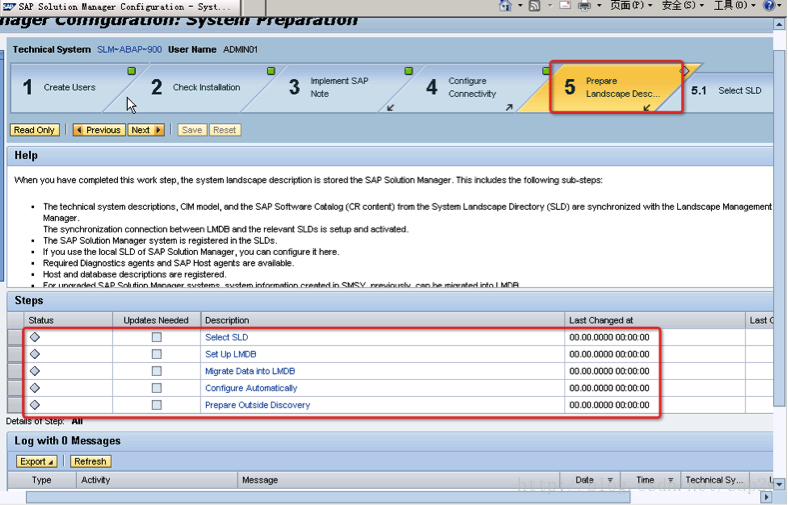This screenshot has width=788, height=505.
Task: Open the Time column filter dropdown
Action: pyautogui.click(x=670, y=480)
